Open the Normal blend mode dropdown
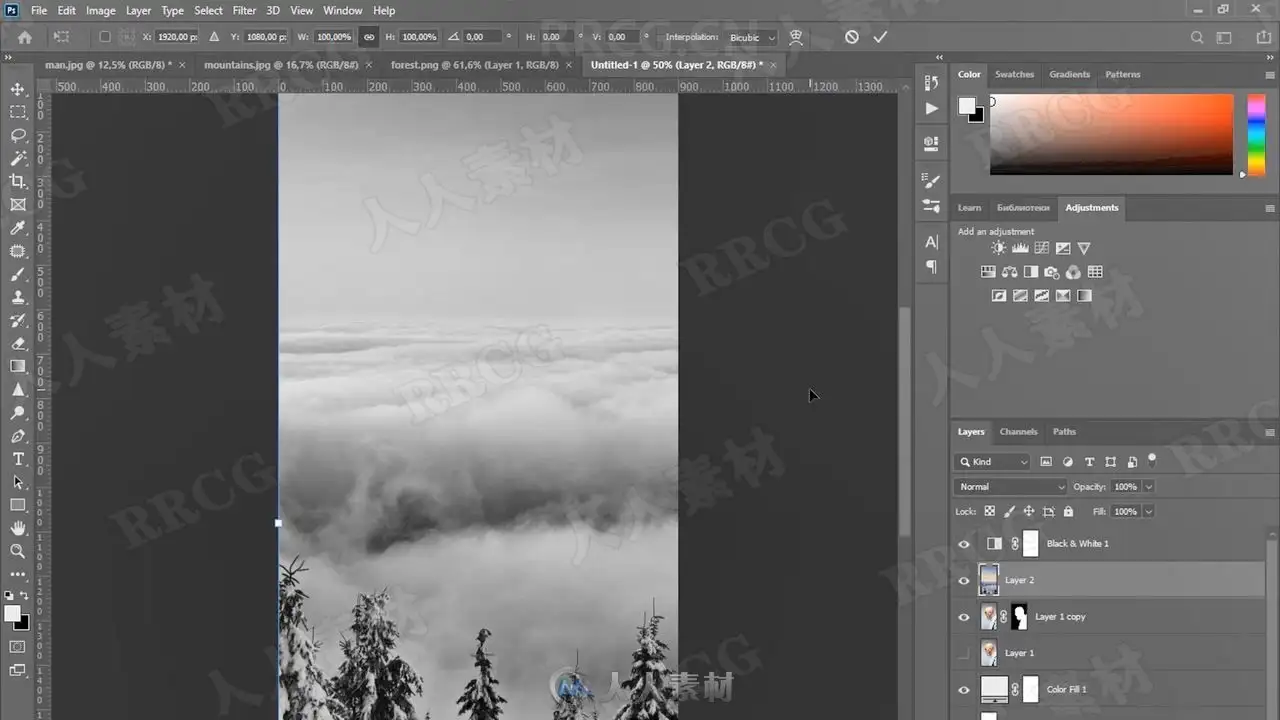Screen dimensions: 1280x720 (1011, 486)
